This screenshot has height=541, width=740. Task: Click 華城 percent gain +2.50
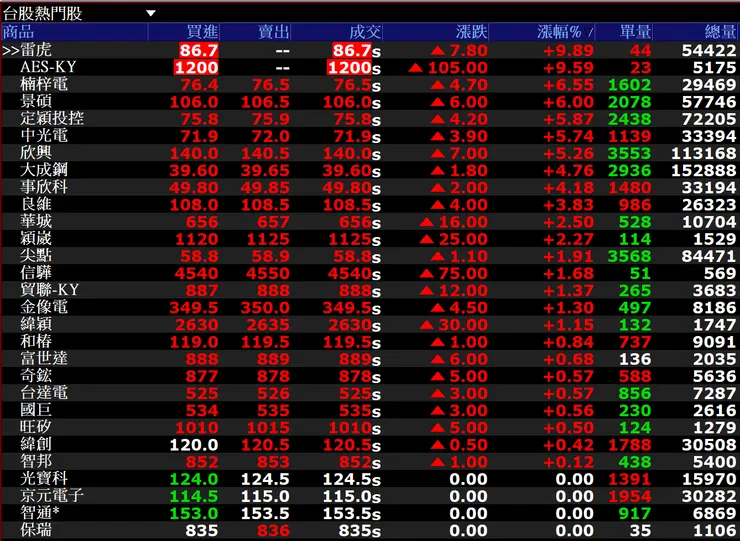568,222
